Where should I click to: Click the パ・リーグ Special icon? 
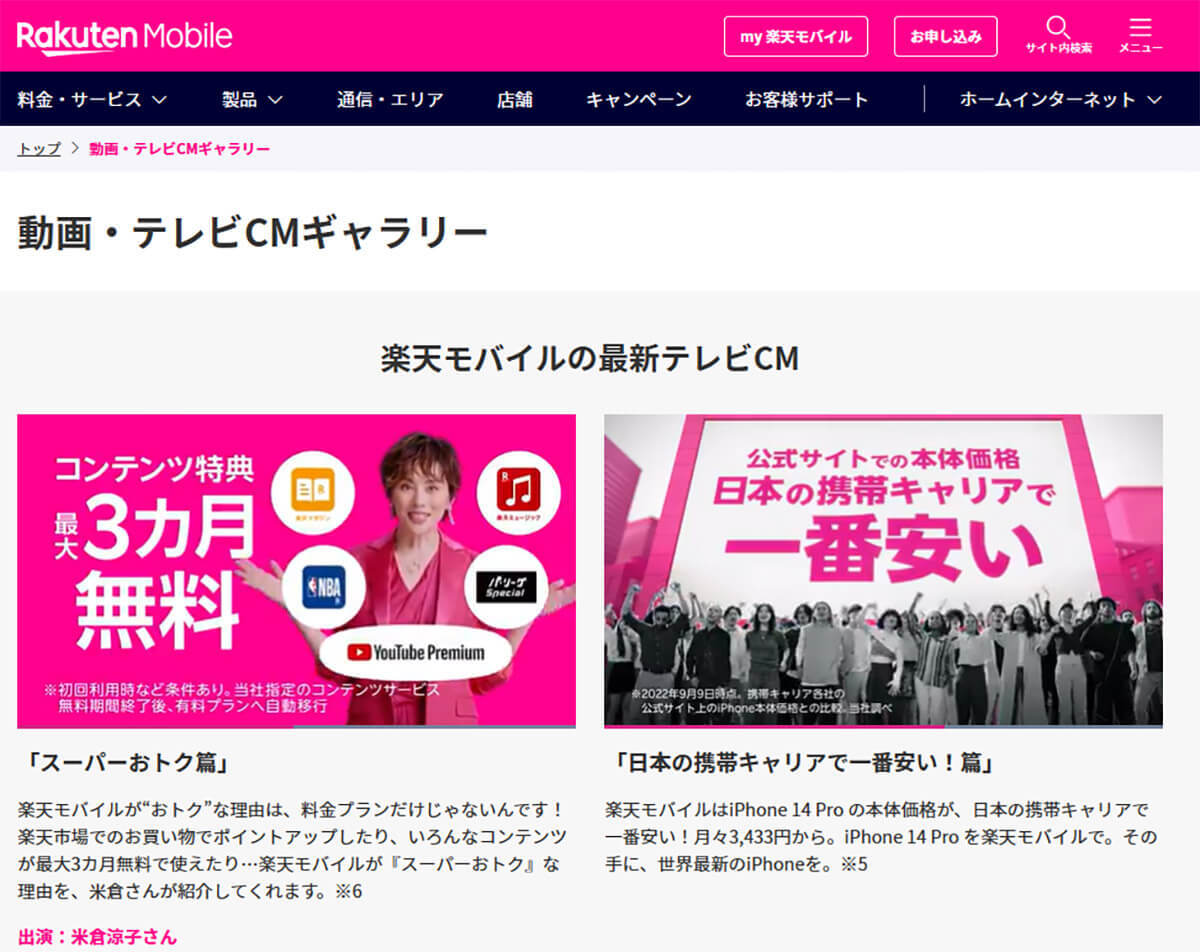click(504, 588)
